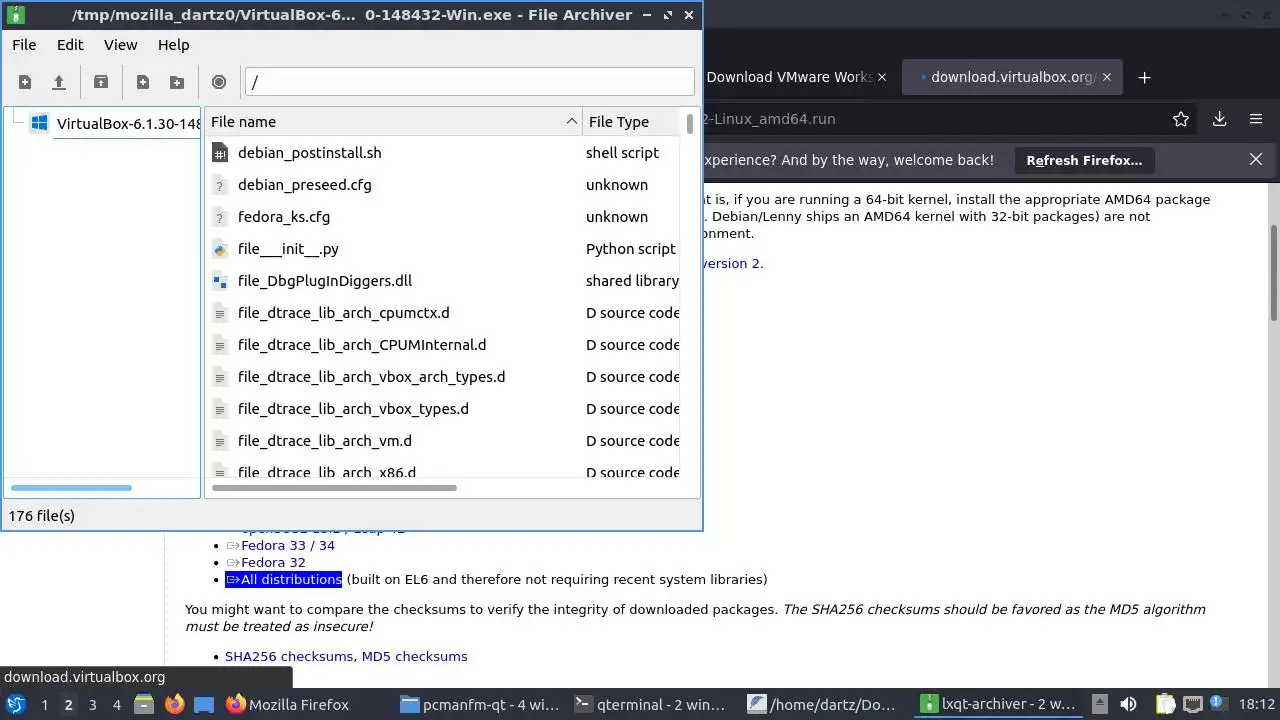Activate the pcmanfm-qt taskbar button

(x=481, y=704)
